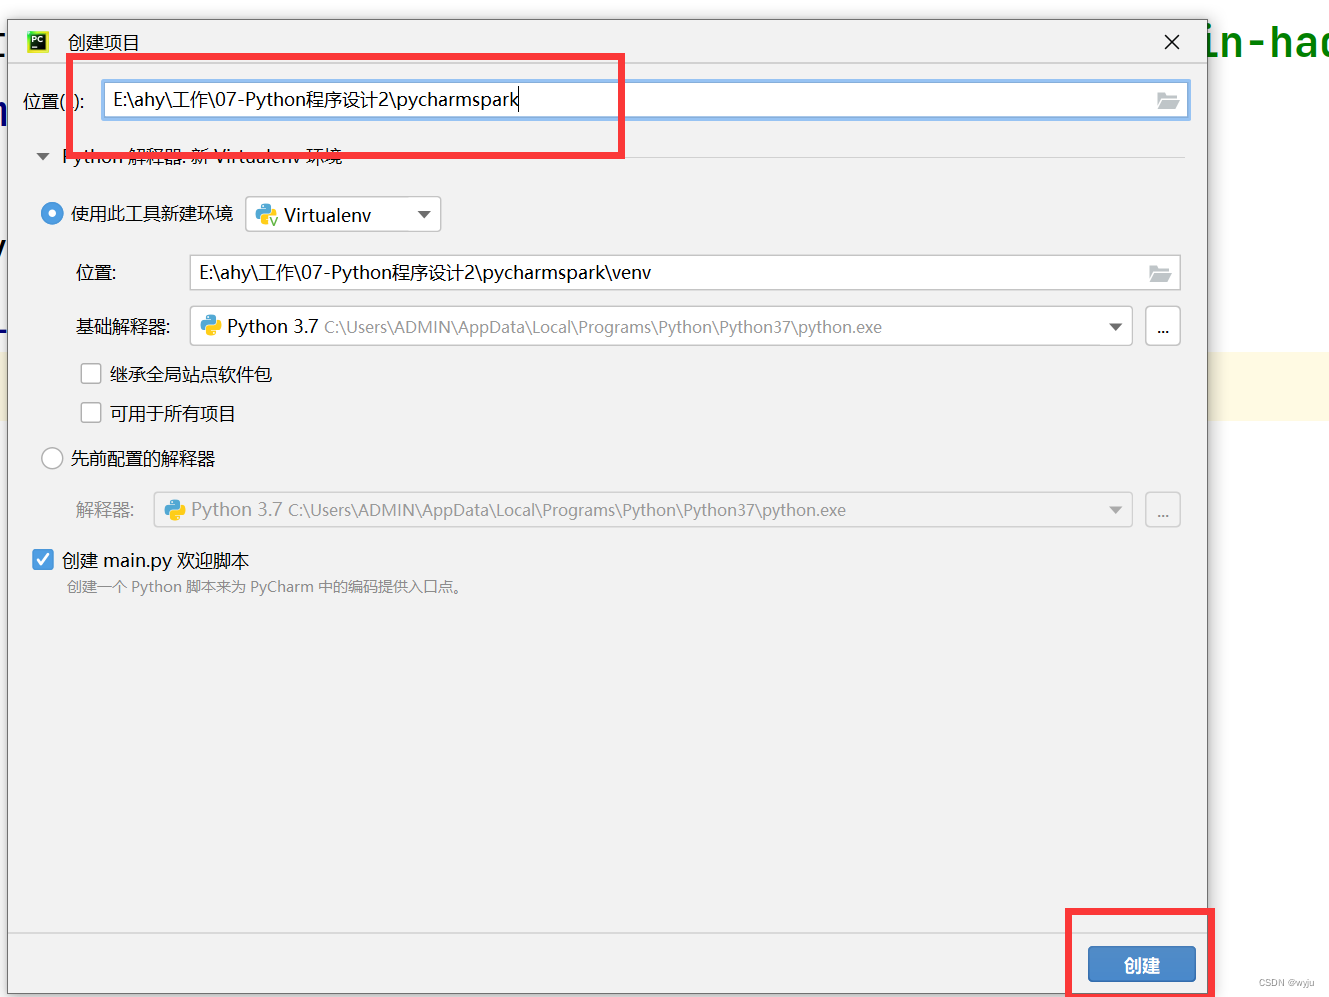
Task: Click the 创建项目 title text
Action: click(104, 42)
